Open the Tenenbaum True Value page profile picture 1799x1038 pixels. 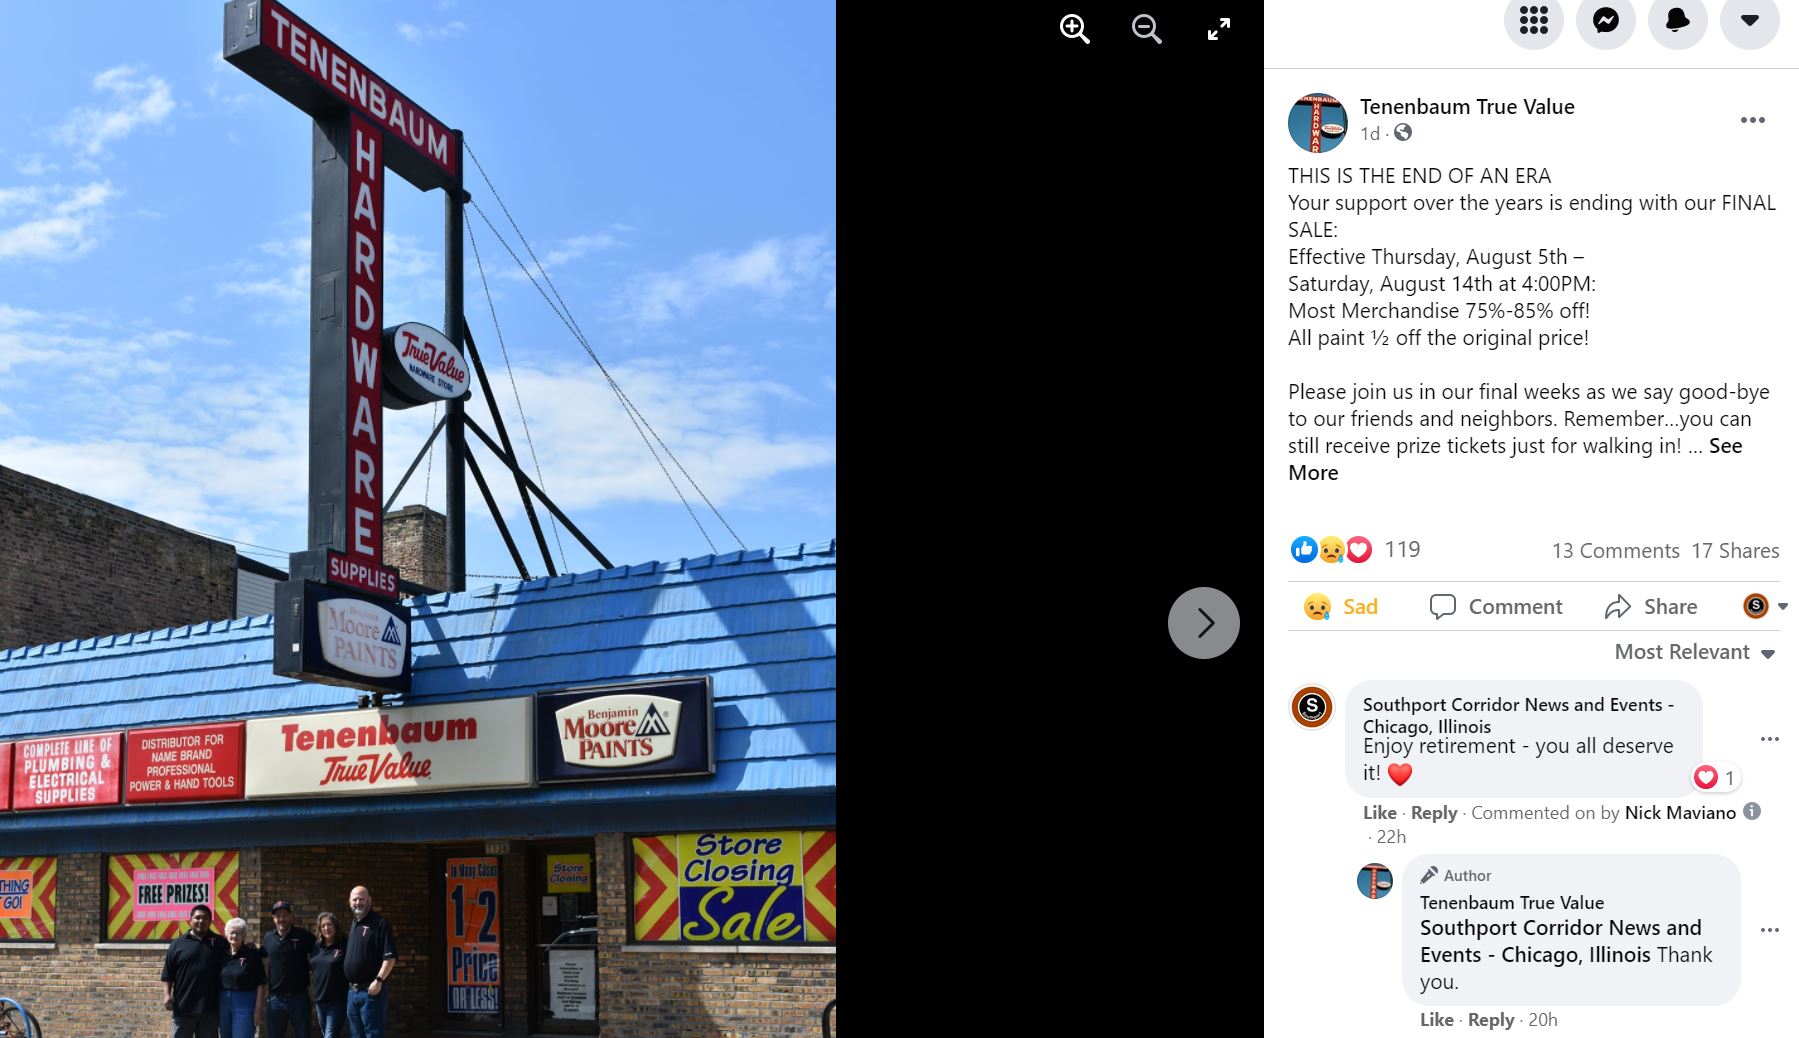(x=1318, y=123)
